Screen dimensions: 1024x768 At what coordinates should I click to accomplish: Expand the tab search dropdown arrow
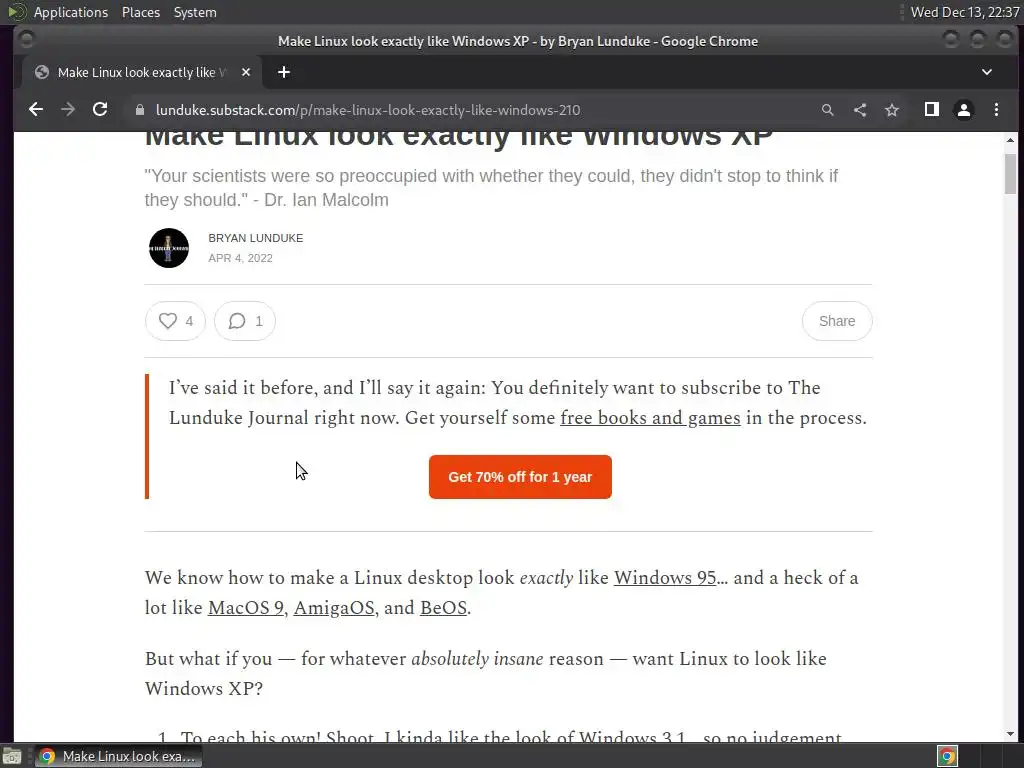pyautogui.click(x=987, y=72)
